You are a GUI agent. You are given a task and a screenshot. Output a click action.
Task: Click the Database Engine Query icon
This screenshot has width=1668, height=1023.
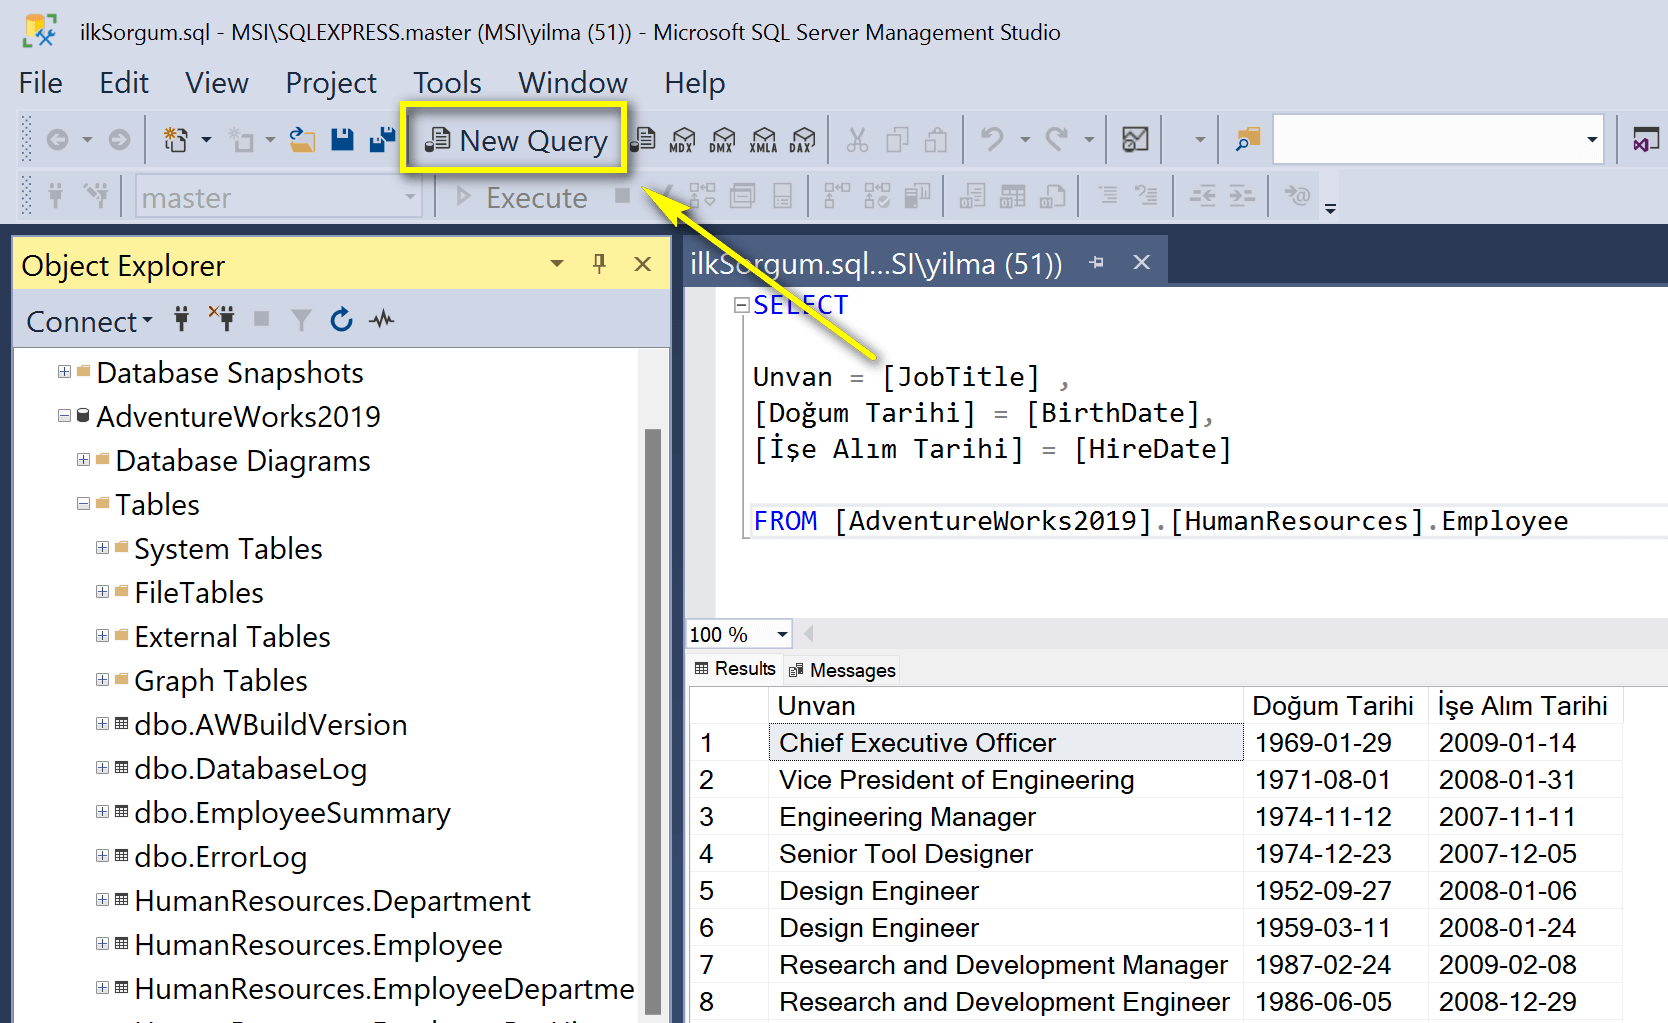pyautogui.click(x=645, y=139)
